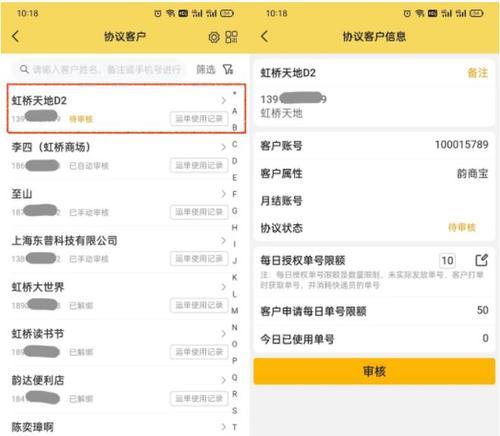Tap the search magnifier icon
500x436 pixels.
[x=24, y=69]
